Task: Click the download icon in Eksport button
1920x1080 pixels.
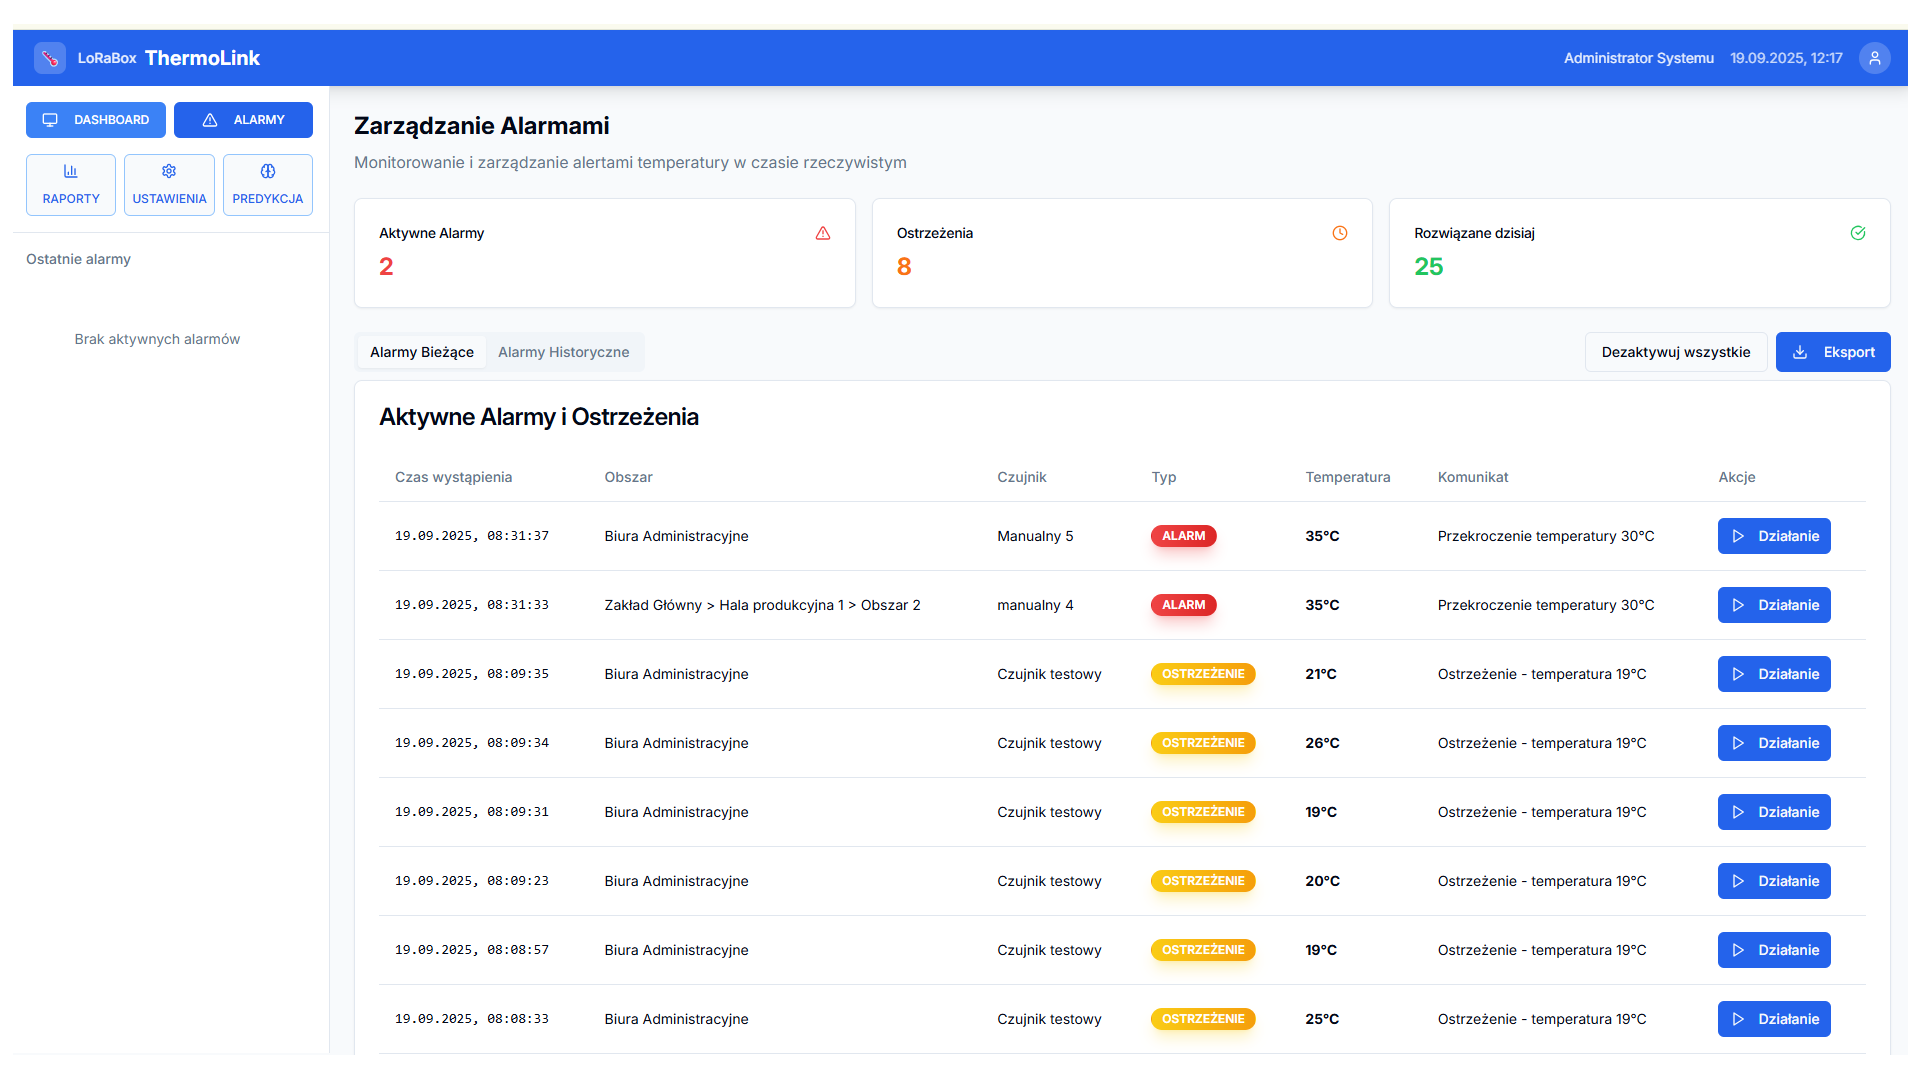Action: click(x=1800, y=352)
